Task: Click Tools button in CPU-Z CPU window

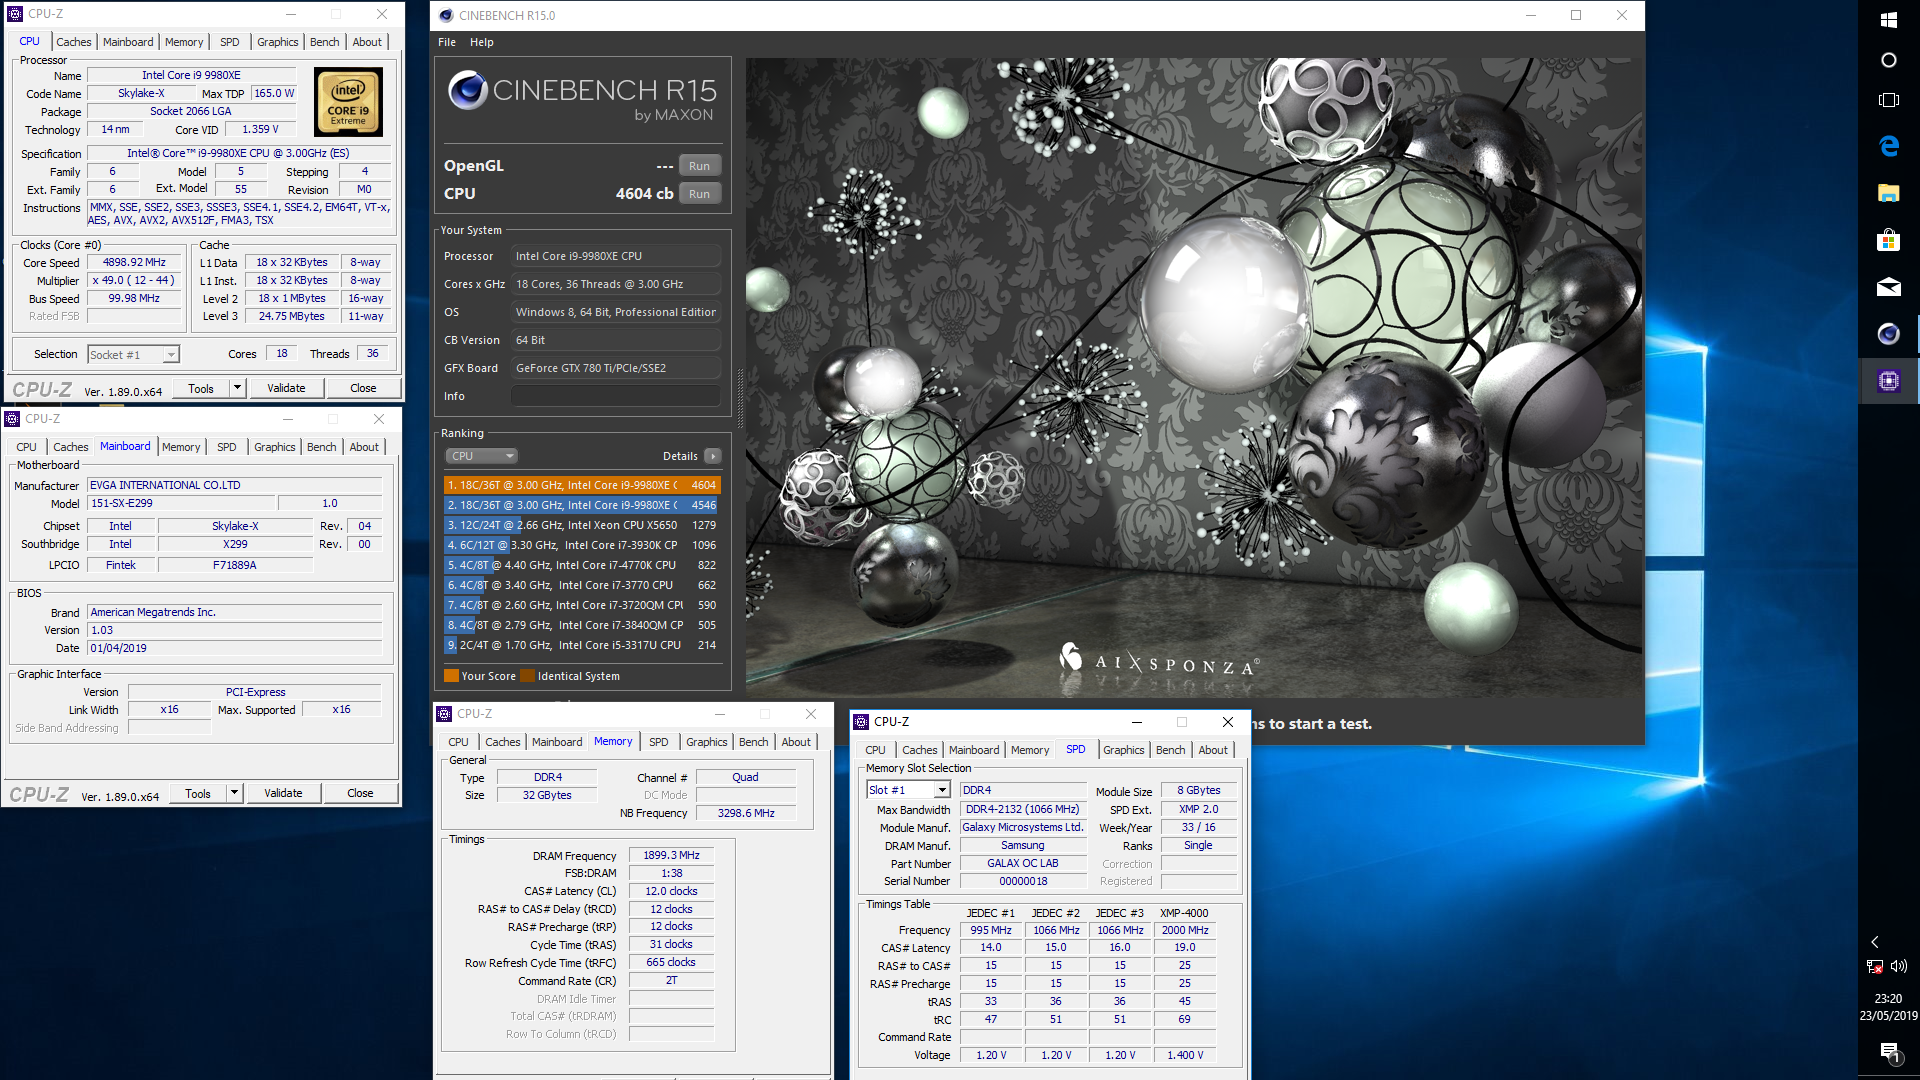Action: [x=201, y=388]
